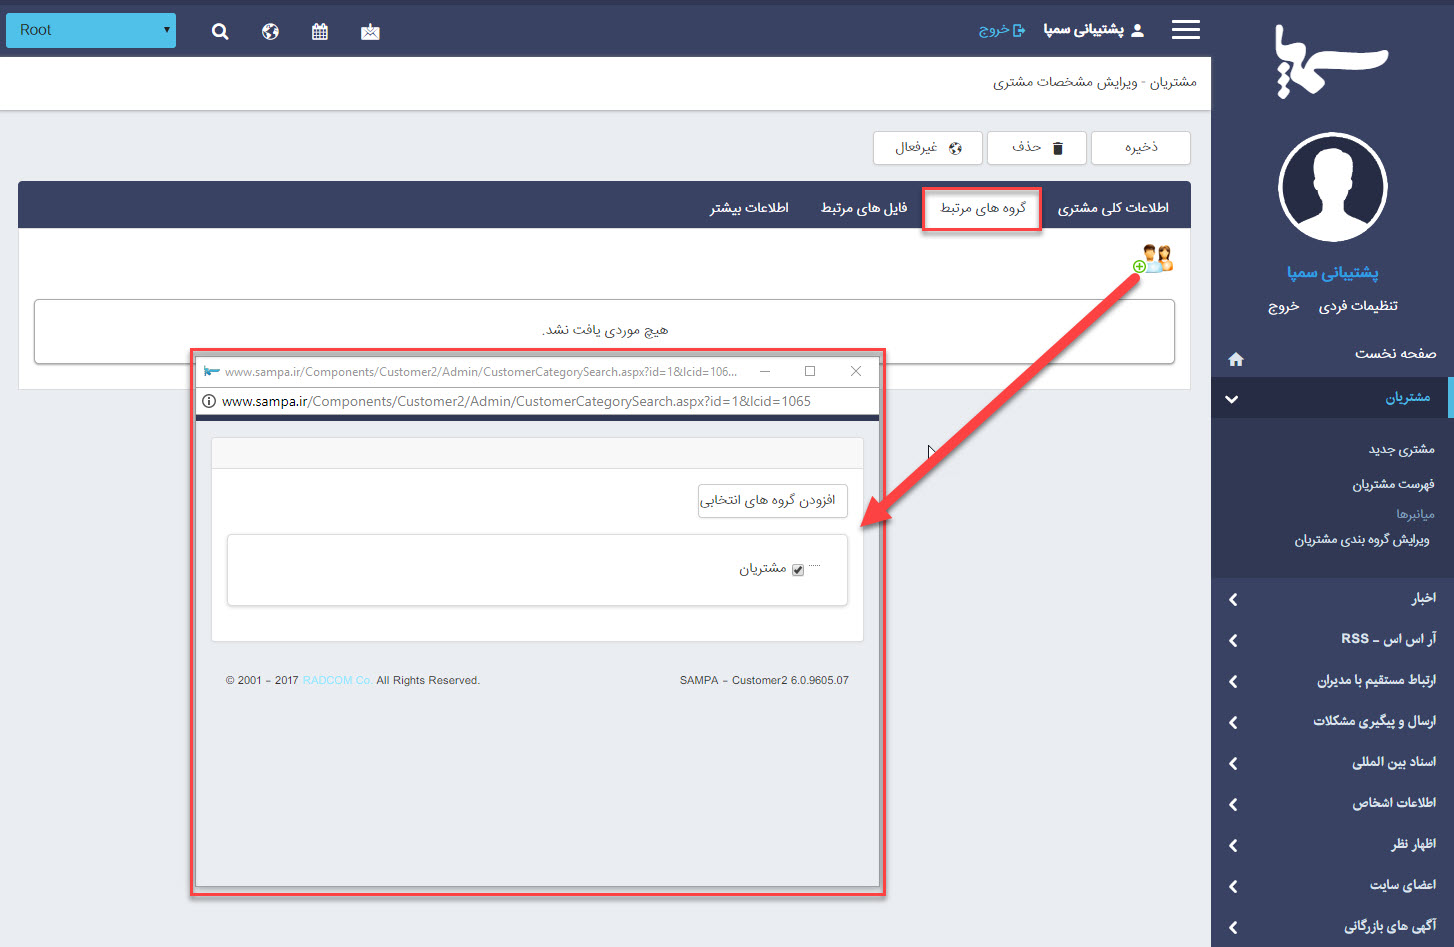Screen dimensions: 1454x947
Task: Click the mail inbox icon in top bar
Action: coord(370,32)
